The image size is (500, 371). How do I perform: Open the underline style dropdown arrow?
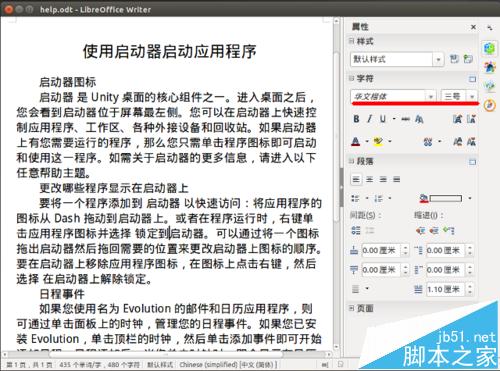pos(394,119)
